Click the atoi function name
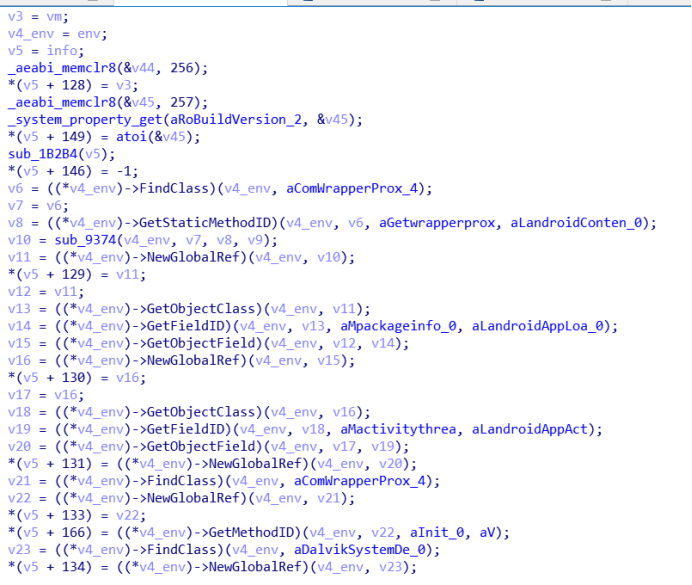This screenshot has width=692, height=585. point(132,137)
